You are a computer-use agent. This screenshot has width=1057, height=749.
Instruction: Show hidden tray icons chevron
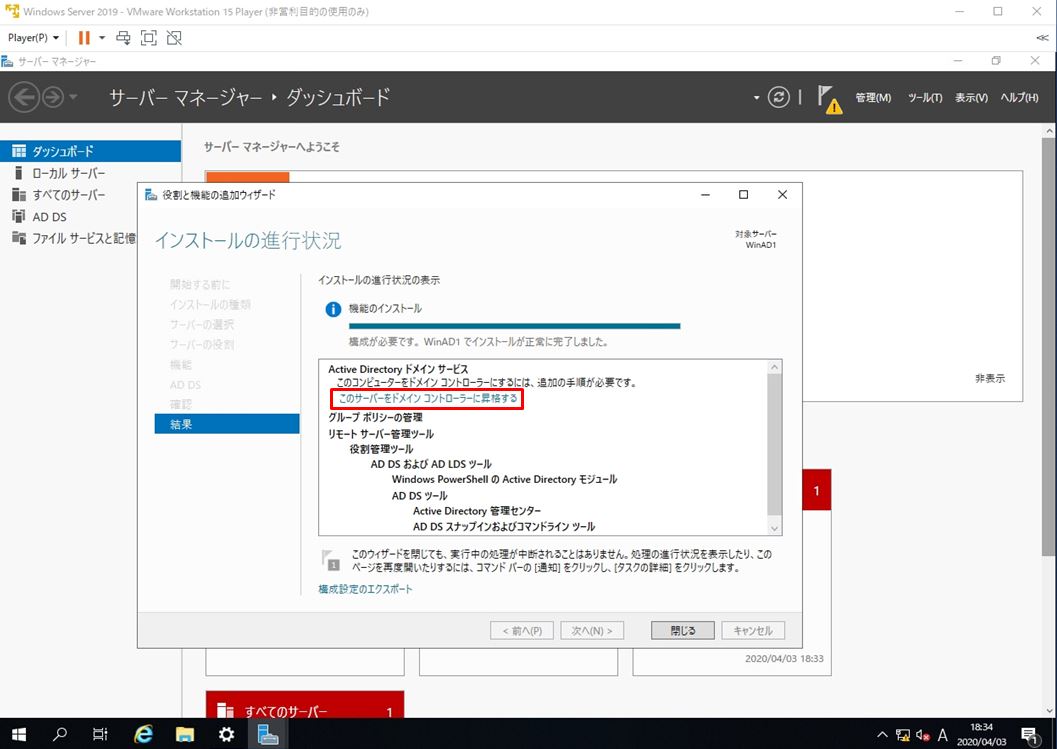(882, 735)
